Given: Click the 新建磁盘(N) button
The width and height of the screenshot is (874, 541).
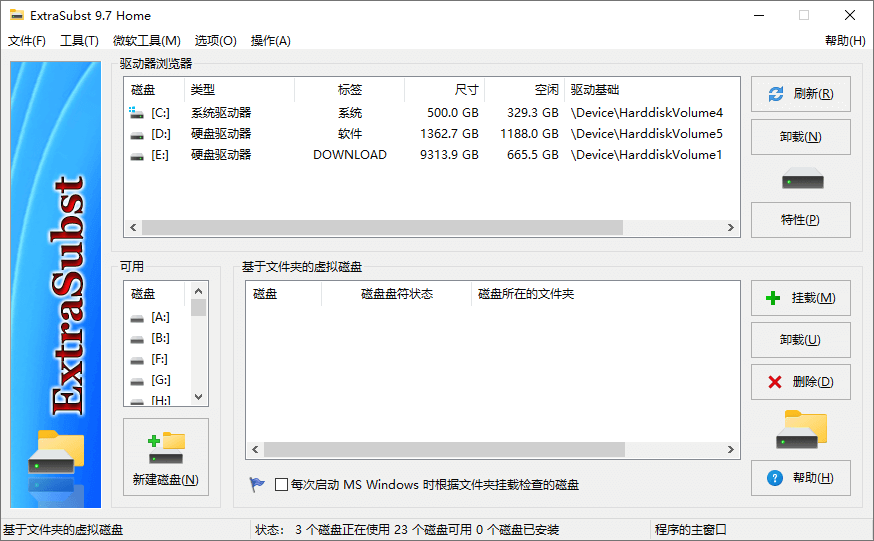Looking at the screenshot, I should [166, 457].
